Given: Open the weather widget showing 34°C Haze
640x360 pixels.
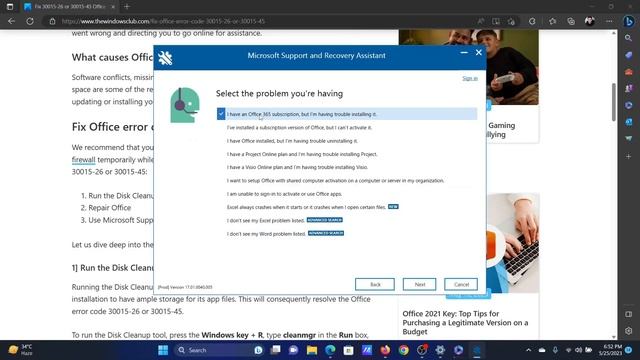Looking at the screenshot, I should pyautogui.click(x=20, y=350).
